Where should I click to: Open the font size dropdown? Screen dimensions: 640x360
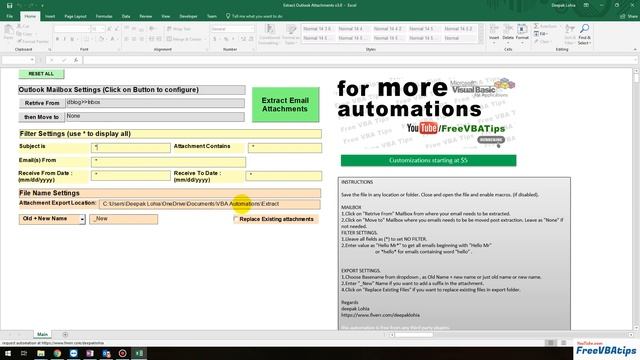(x=102, y=29)
